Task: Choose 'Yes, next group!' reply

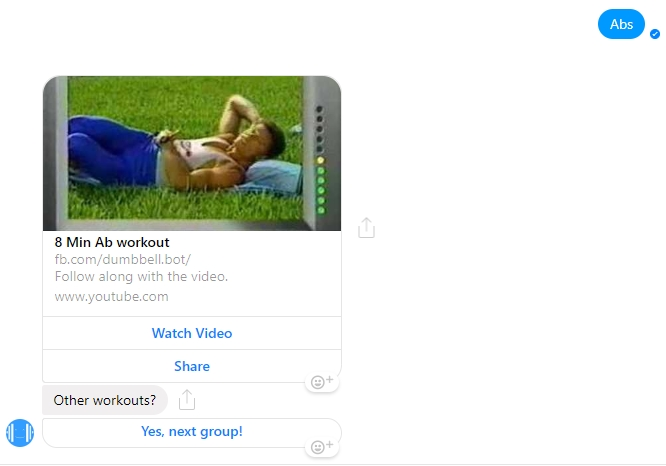Action: (192, 432)
